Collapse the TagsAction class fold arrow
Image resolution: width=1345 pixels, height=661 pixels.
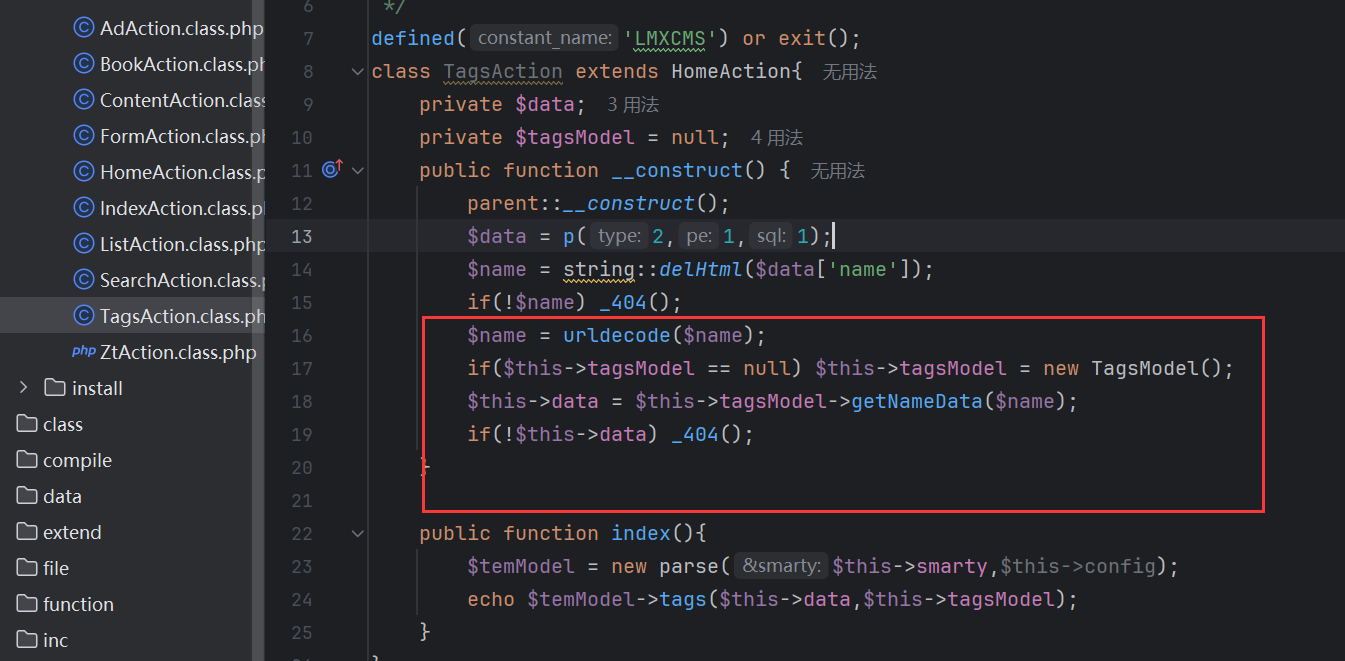pos(358,71)
